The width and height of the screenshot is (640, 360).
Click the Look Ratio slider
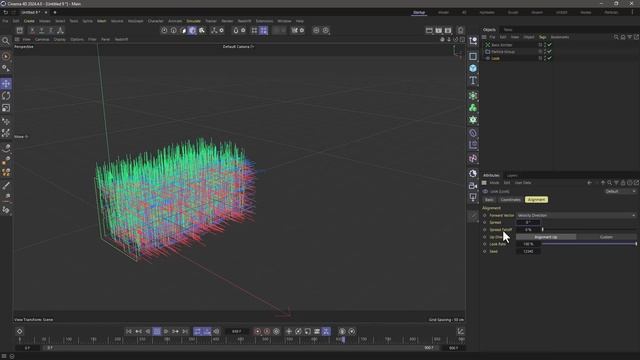(589, 244)
